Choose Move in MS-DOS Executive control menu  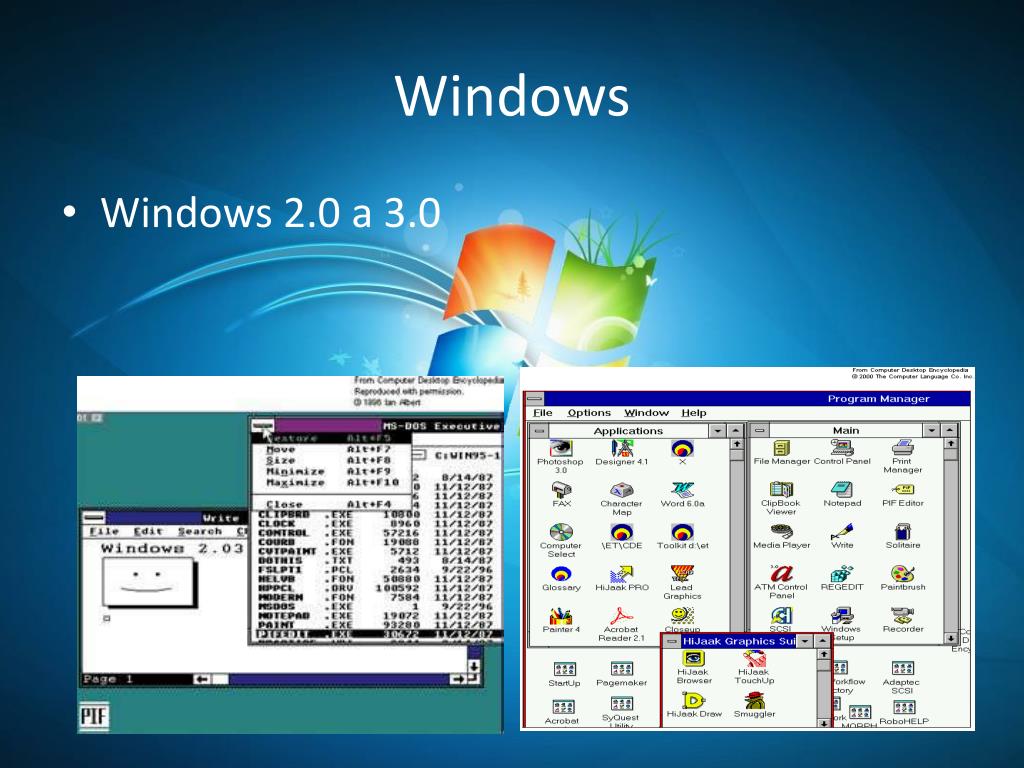[332, 449]
